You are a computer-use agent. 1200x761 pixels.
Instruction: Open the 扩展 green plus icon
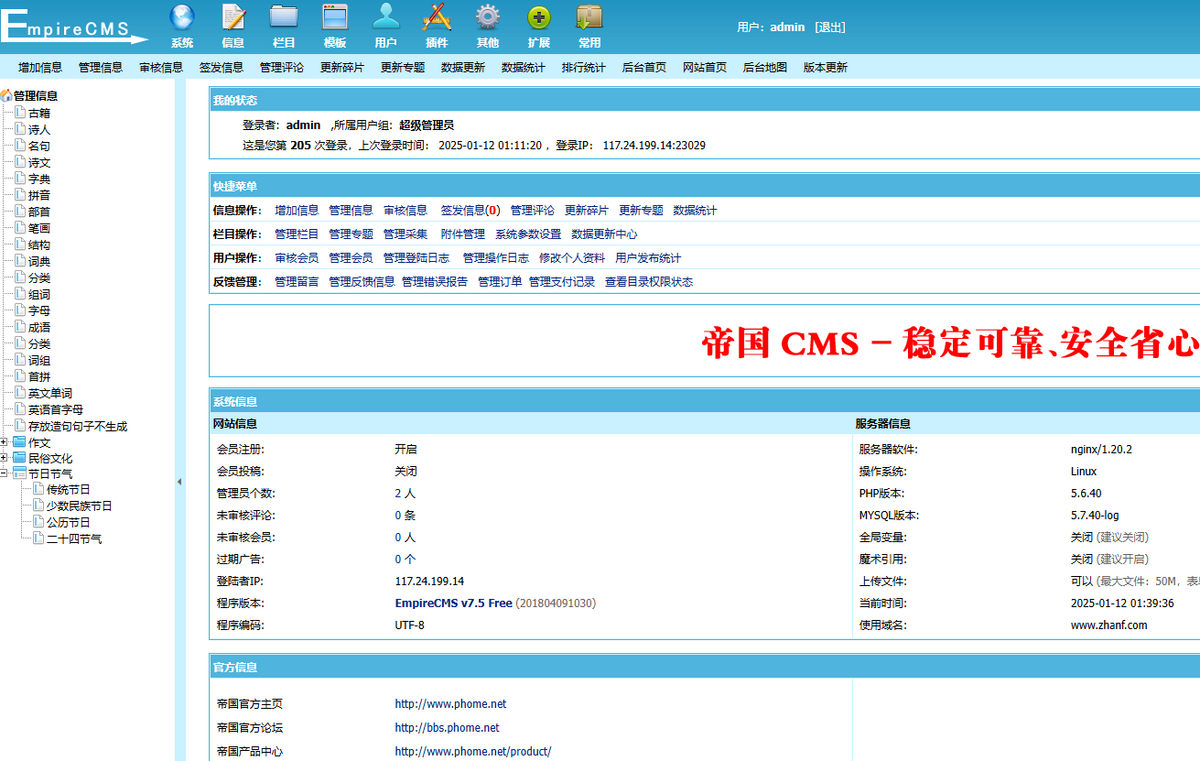pos(539,17)
